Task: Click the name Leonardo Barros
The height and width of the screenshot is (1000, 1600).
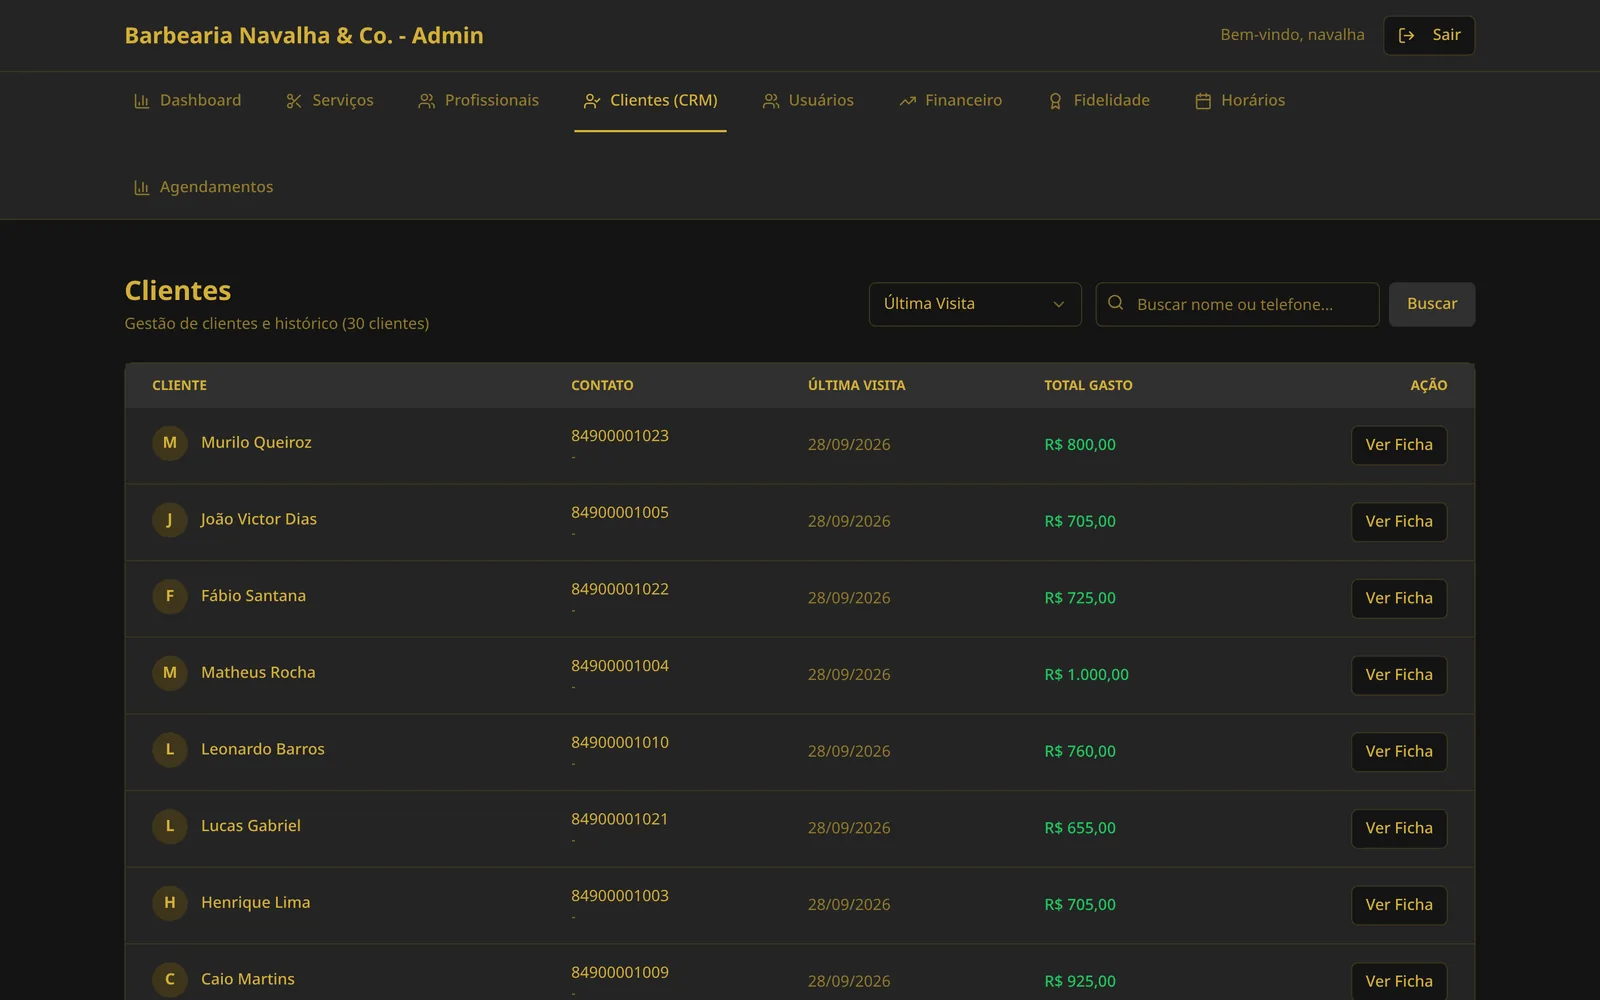Action: tap(263, 749)
